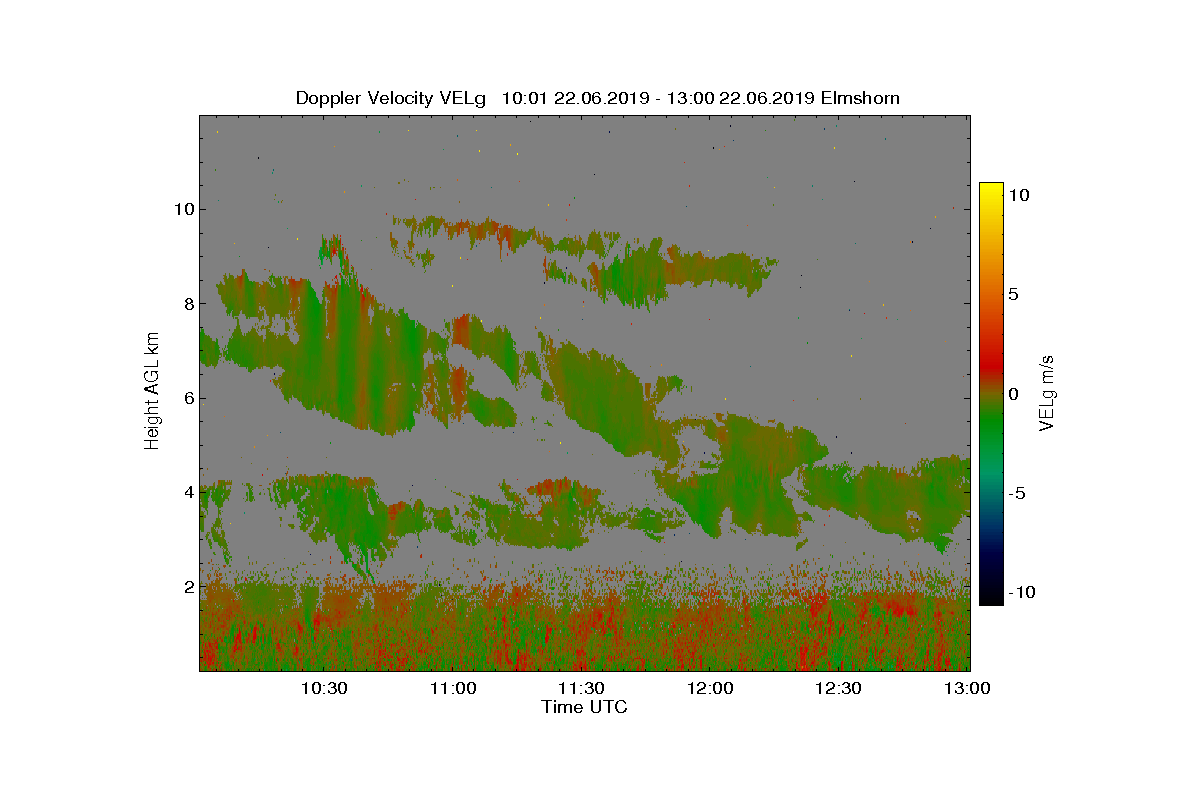Select the 10:30 time tick label

pos(324,688)
